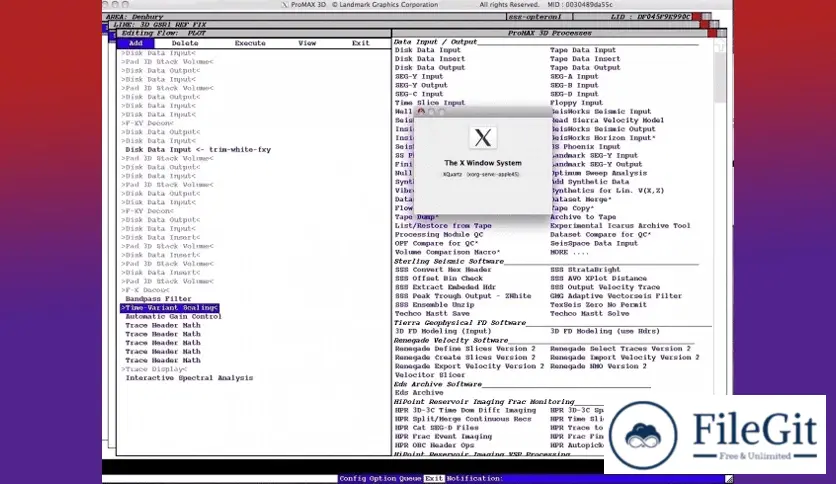
Task: Choose SEG-Y Output process
Action: 421,85
